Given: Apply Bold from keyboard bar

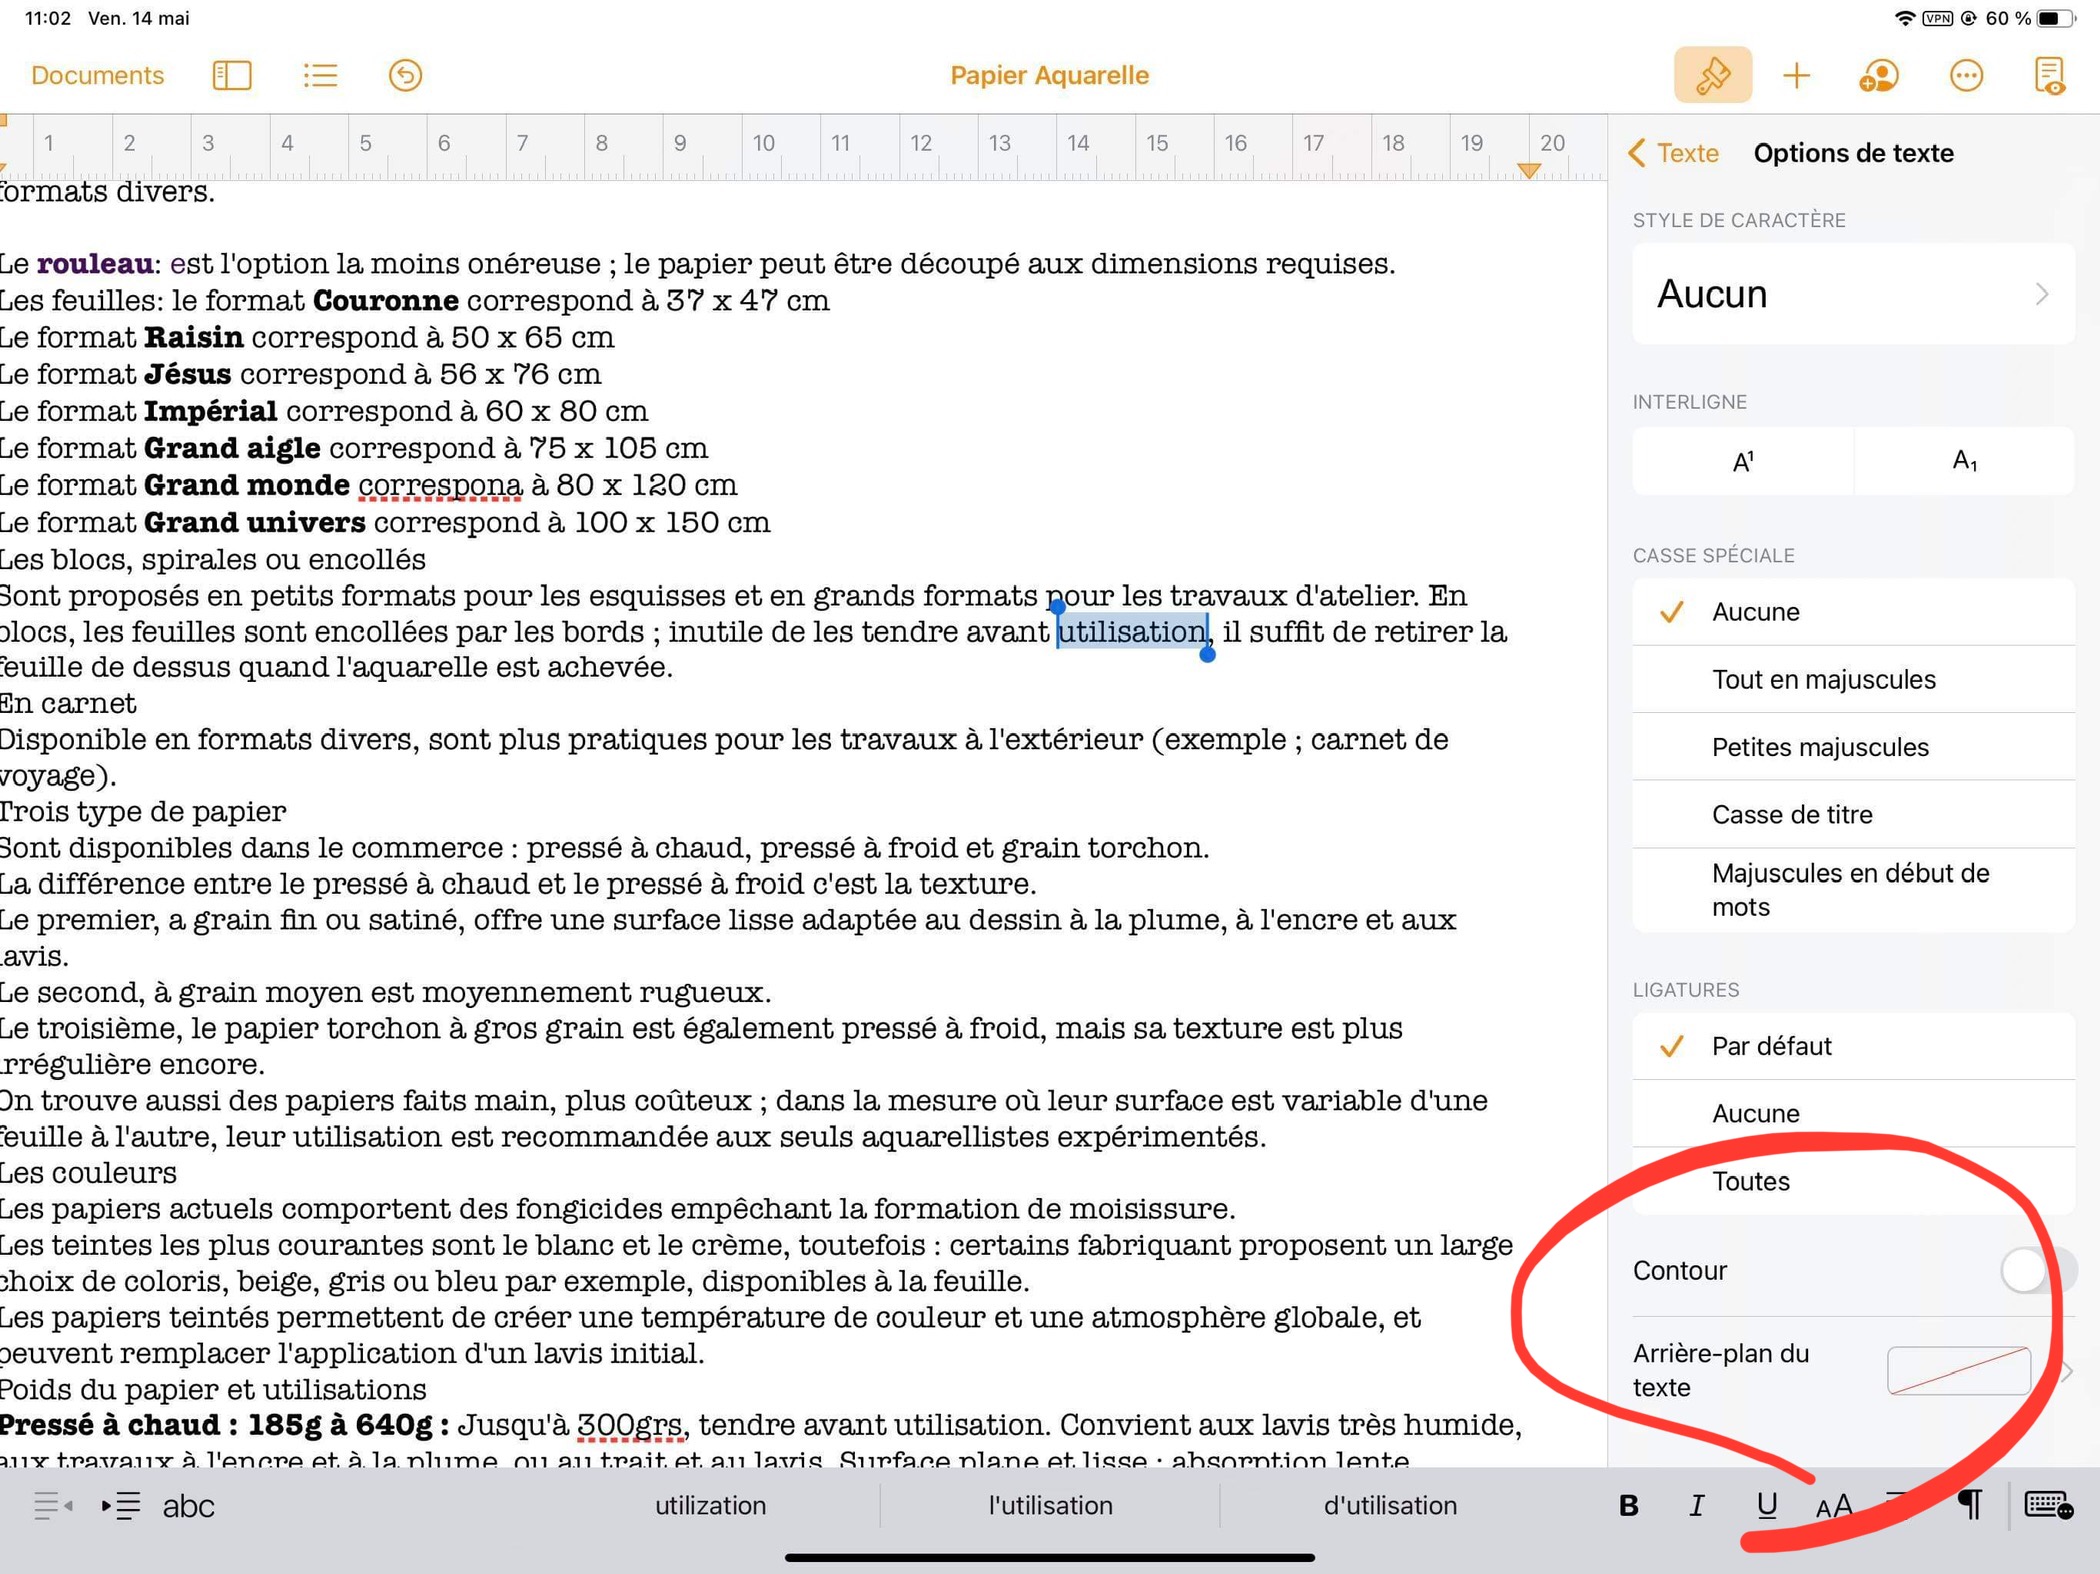Looking at the screenshot, I should coord(1628,1505).
